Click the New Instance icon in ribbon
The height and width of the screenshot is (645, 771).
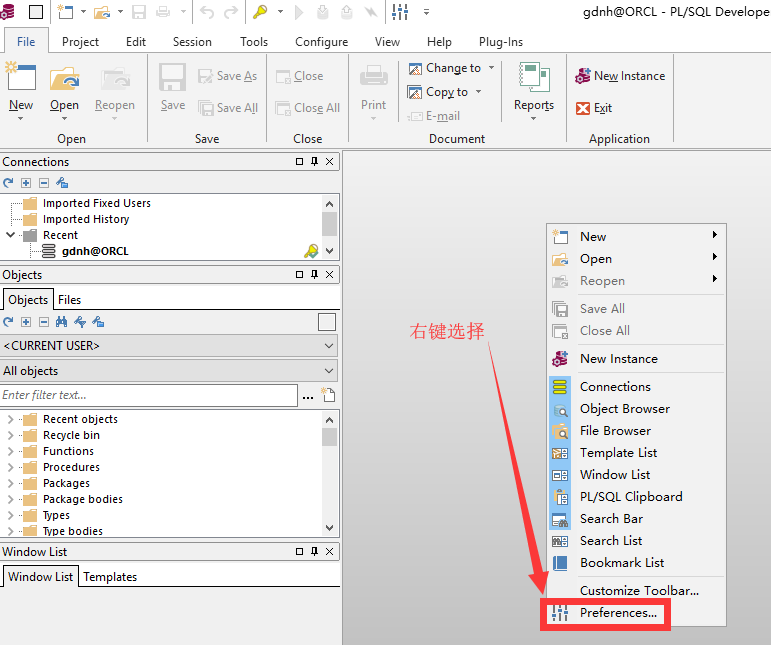click(583, 76)
